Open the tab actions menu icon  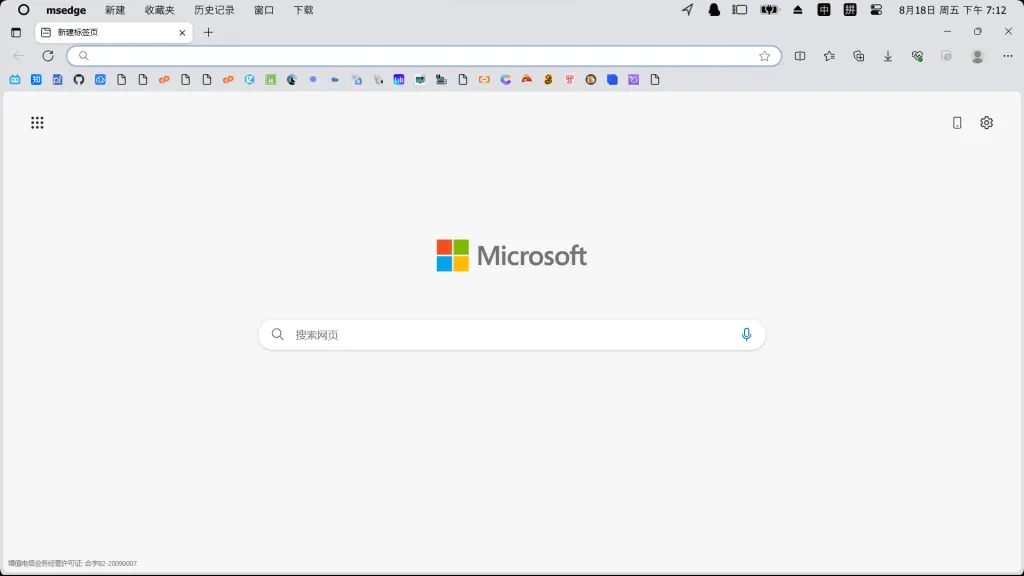click(x=16, y=32)
